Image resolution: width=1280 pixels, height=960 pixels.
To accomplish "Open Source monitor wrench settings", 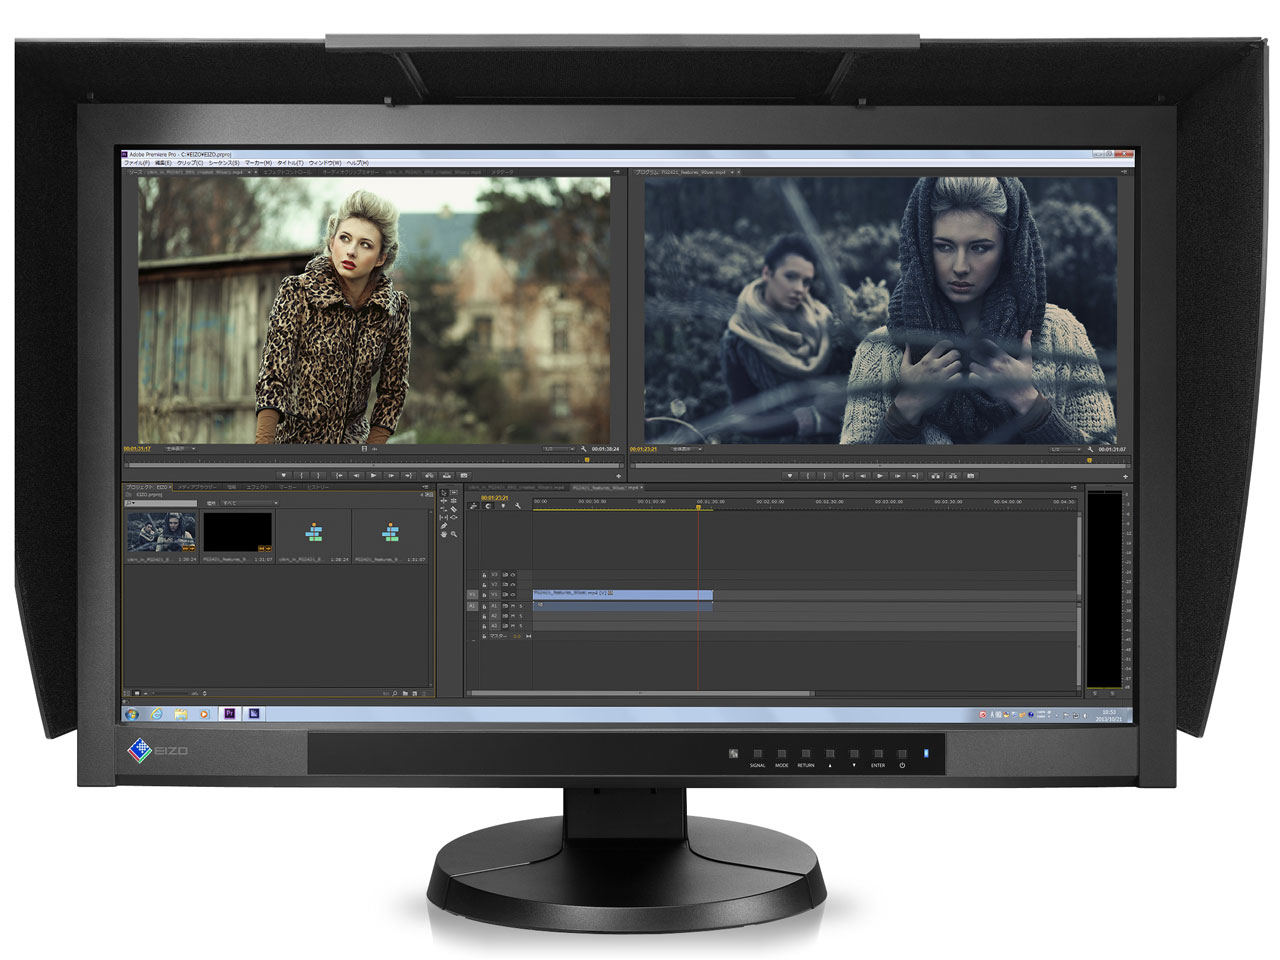I will coord(584,449).
